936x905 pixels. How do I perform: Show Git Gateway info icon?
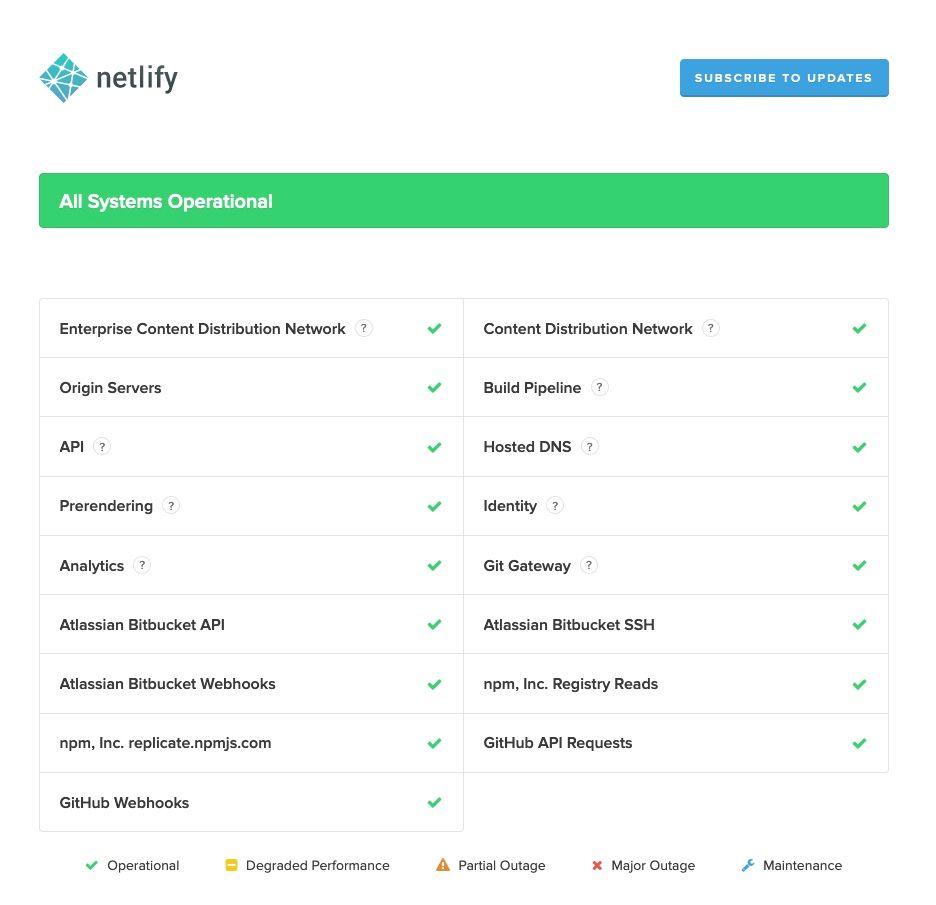(x=589, y=565)
